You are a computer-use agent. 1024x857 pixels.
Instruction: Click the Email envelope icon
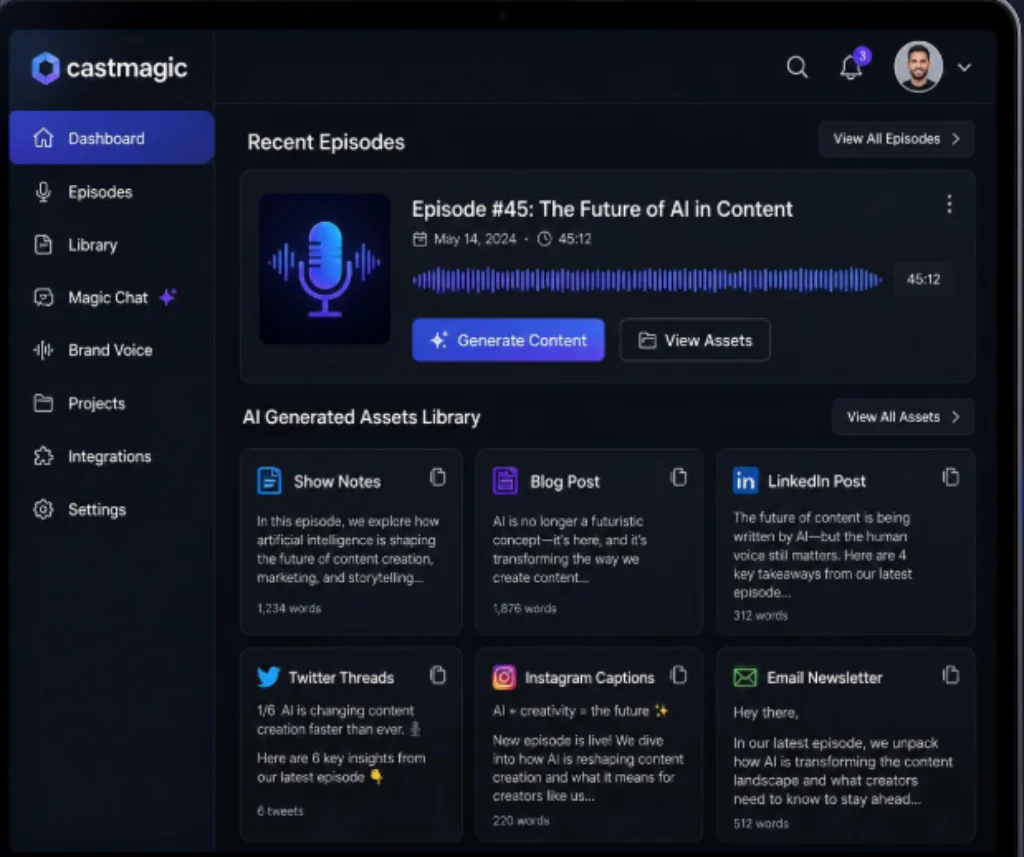coord(745,677)
